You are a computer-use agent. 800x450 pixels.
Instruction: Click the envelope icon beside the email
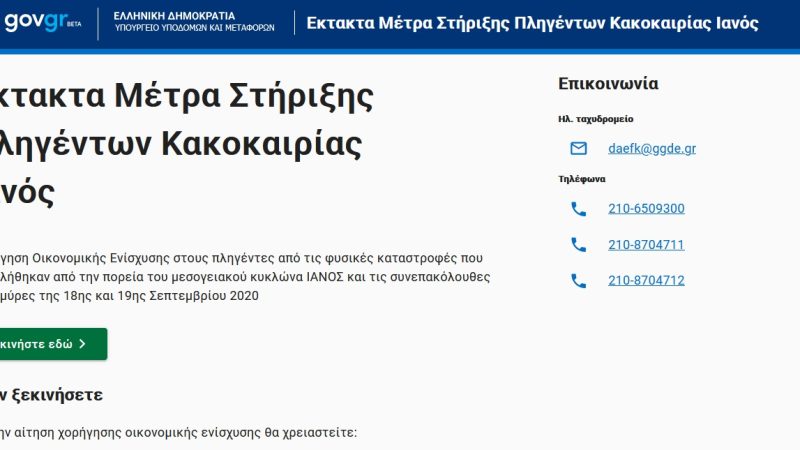click(x=578, y=149)
